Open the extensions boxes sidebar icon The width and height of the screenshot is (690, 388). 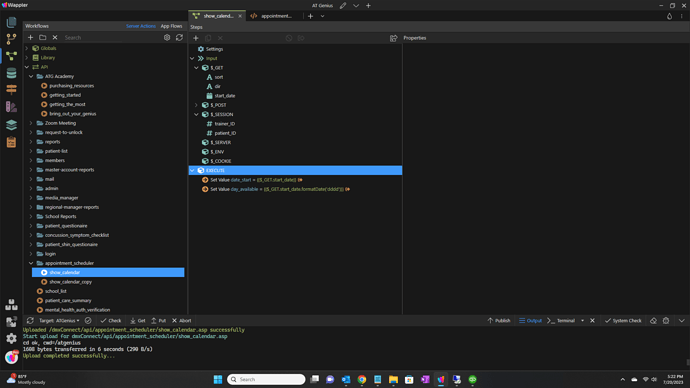tap(11, 304)
